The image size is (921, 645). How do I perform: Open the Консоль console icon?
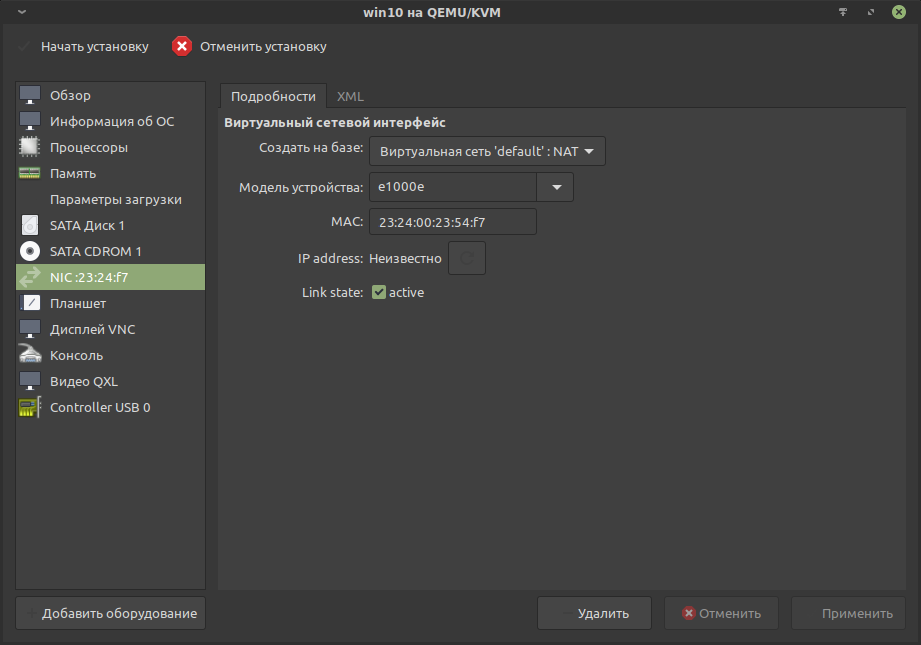coord(30,355)
